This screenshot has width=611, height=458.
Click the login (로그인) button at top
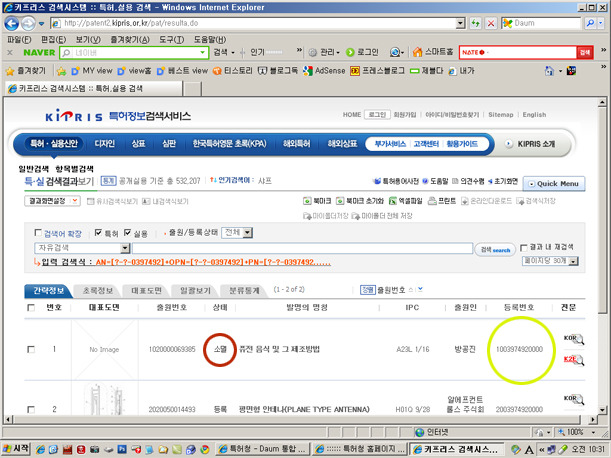pyautogui.click(x=377, y=115)
